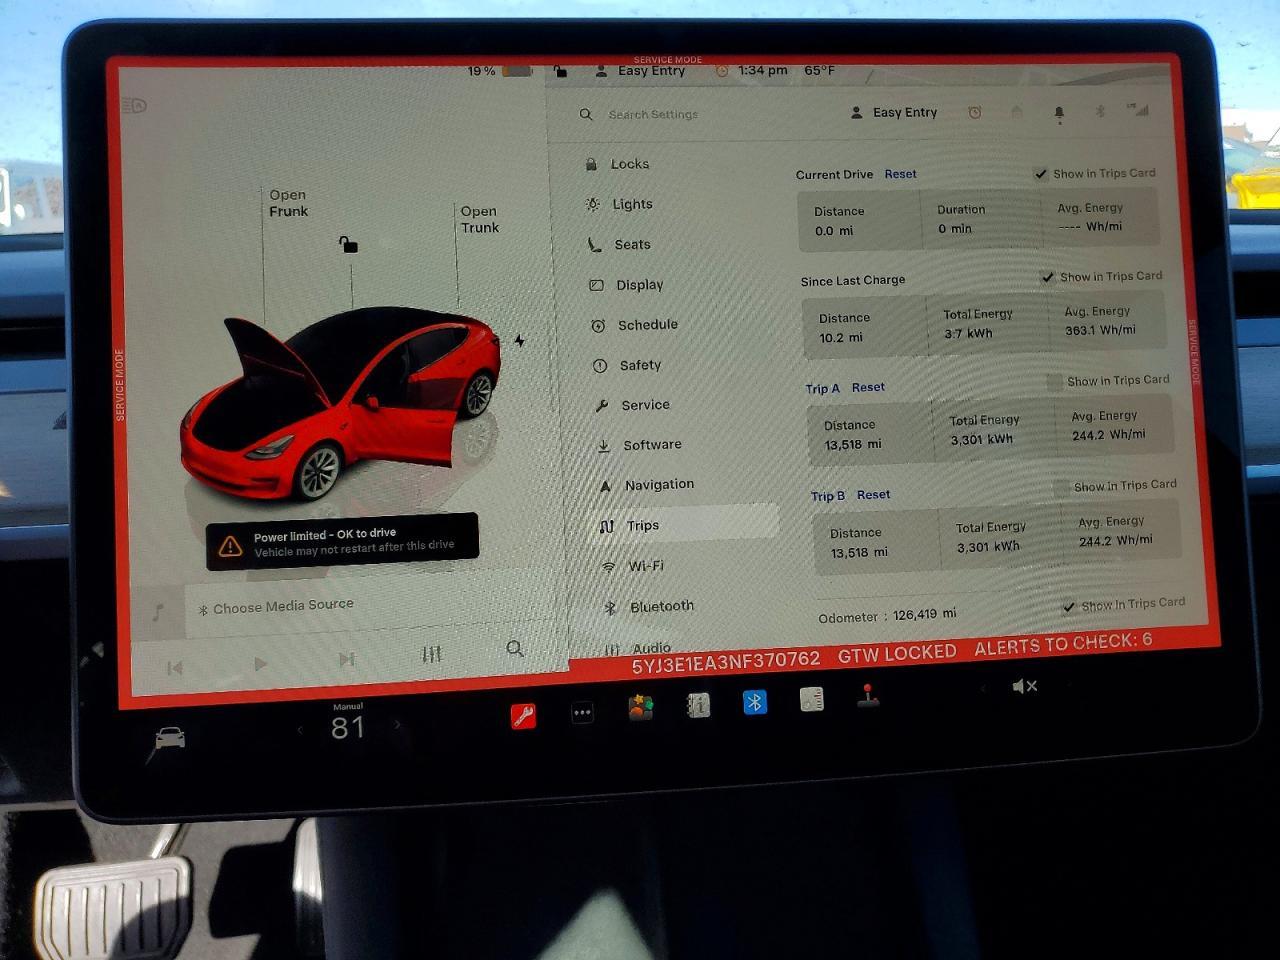Toggle Current Drive Show in Trips Card
Screen dimensions: 1280x960
tap(1041, 173)
